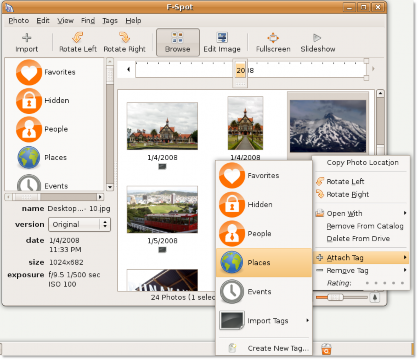Open the View menu

pyautogui.click(x=65, y=21)
